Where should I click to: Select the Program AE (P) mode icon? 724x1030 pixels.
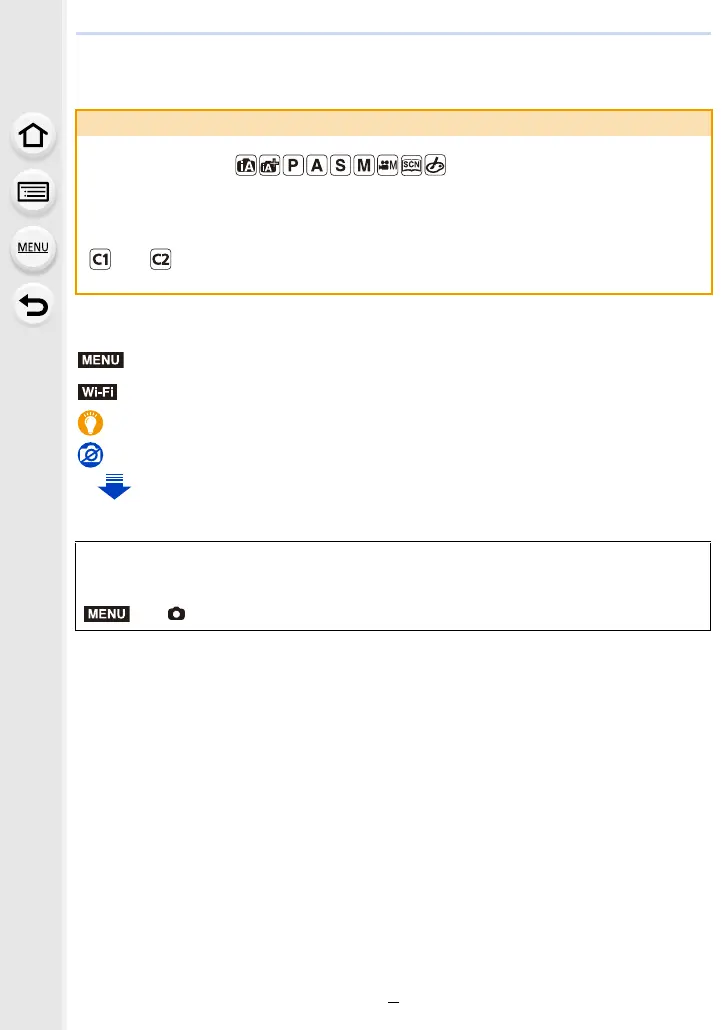pos(293,166)
